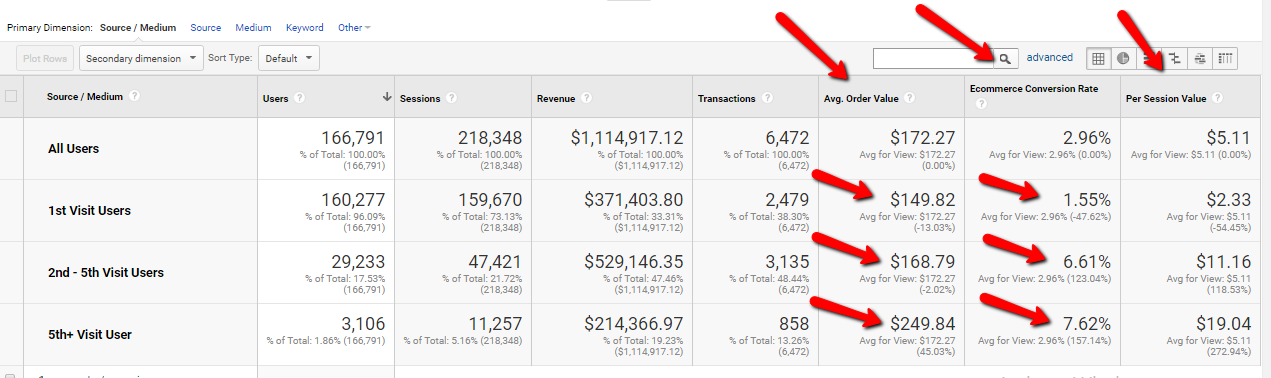Open the Sort Type Default dropdown

[289, 58]
